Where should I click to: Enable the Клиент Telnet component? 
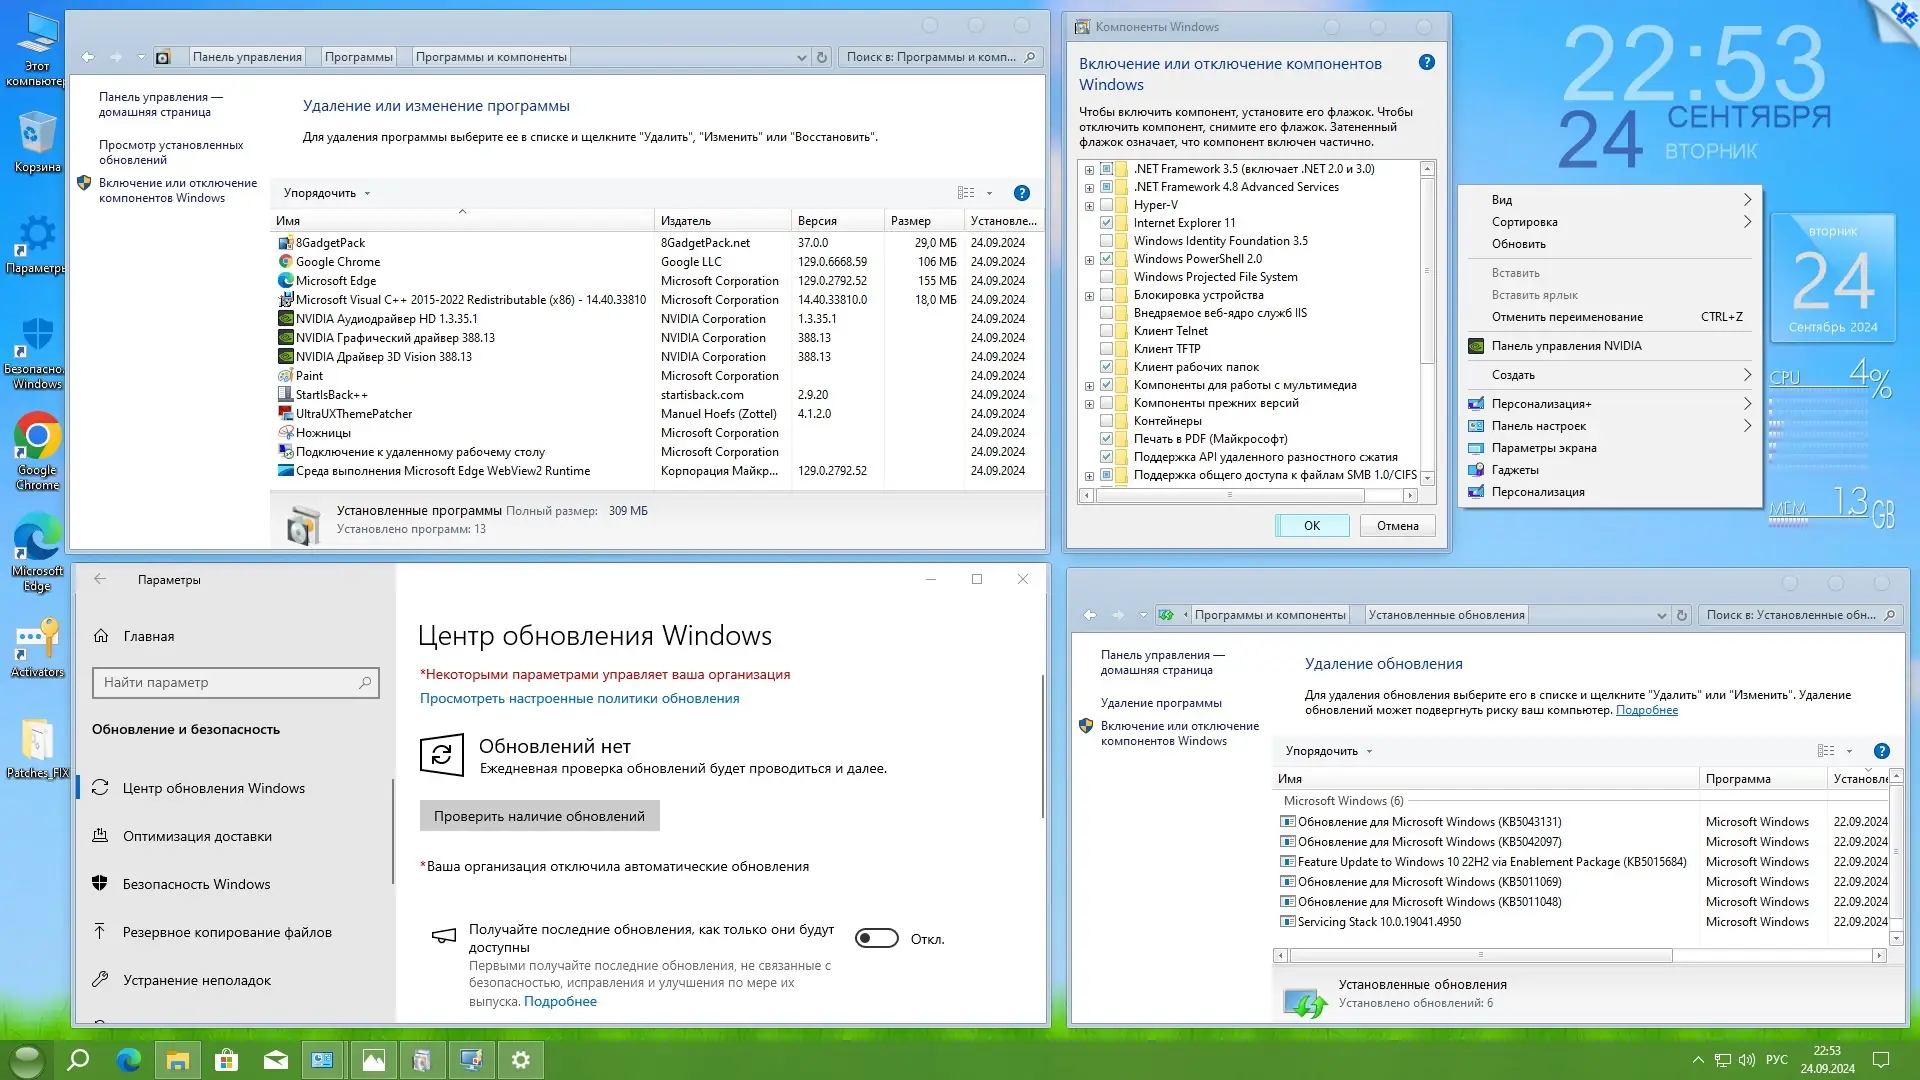tap(1106, 331)
